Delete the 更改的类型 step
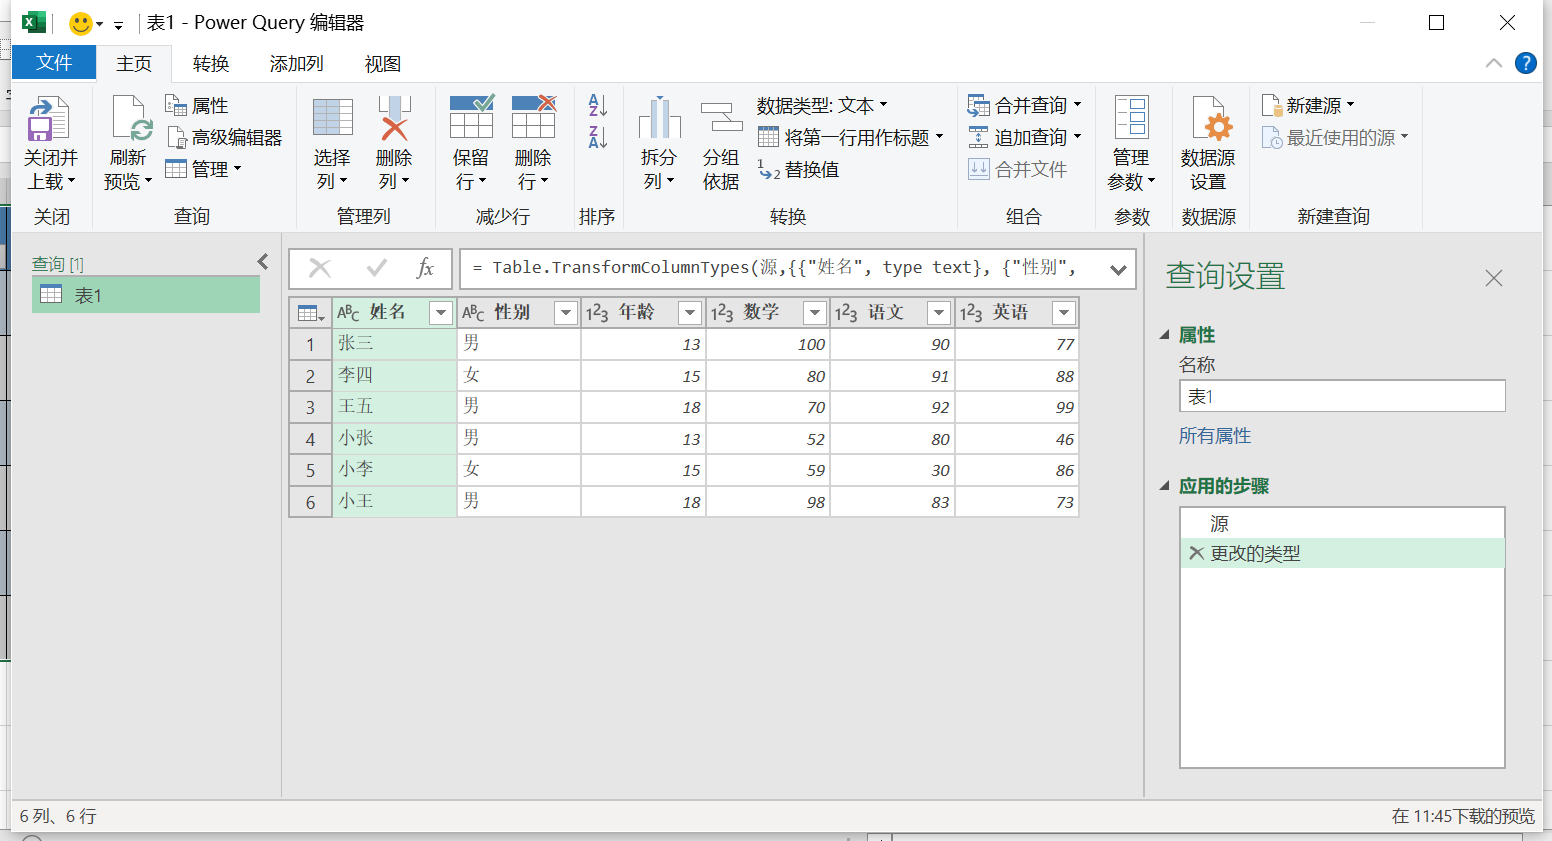 point(1197,553)
